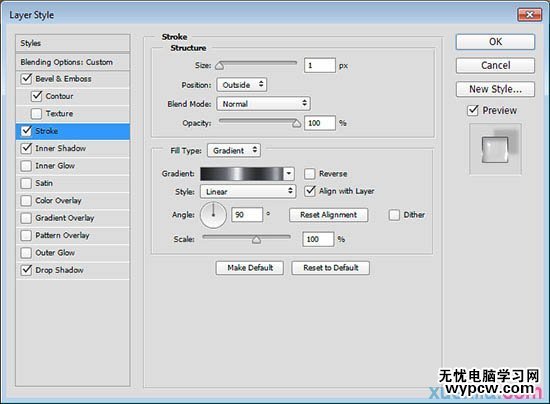
Task: Select the Gradient Overlay effect row
Action: click(73, 218)
